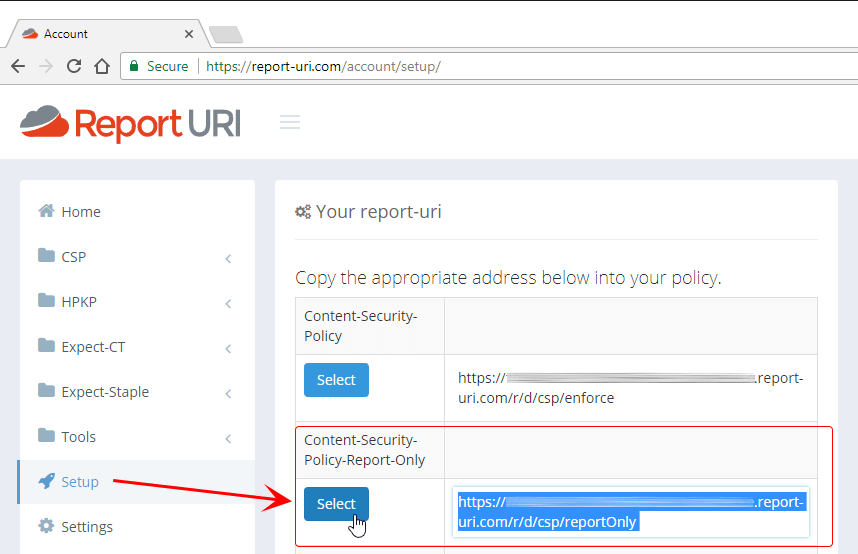The height and width of the screenshot is (554, 858).
Task: Toggle the hamburger sidebar menu
Action: coord(290,122)
